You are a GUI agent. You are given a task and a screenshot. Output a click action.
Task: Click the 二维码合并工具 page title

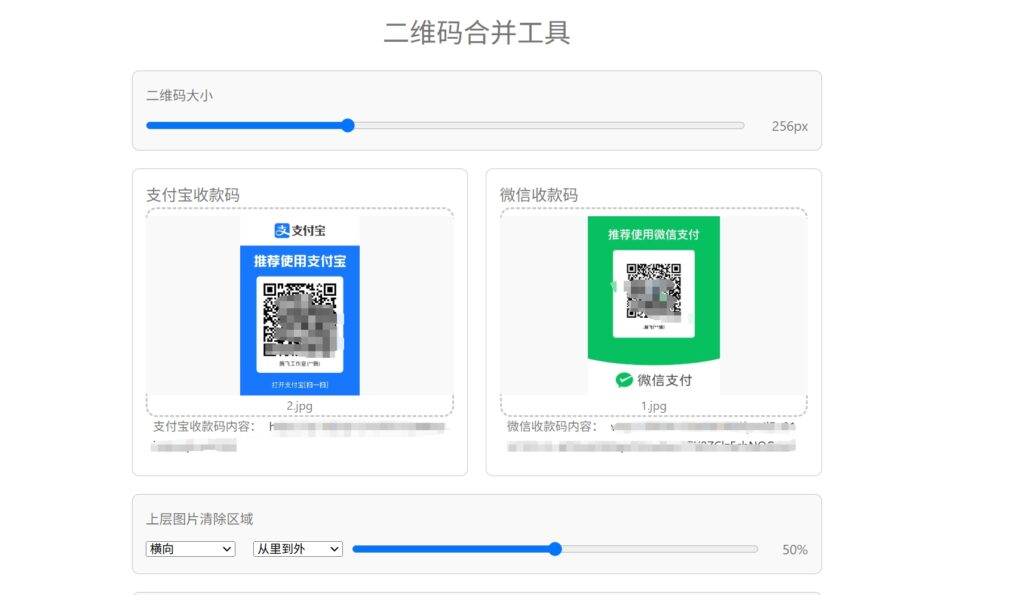[x=477, y=33]
